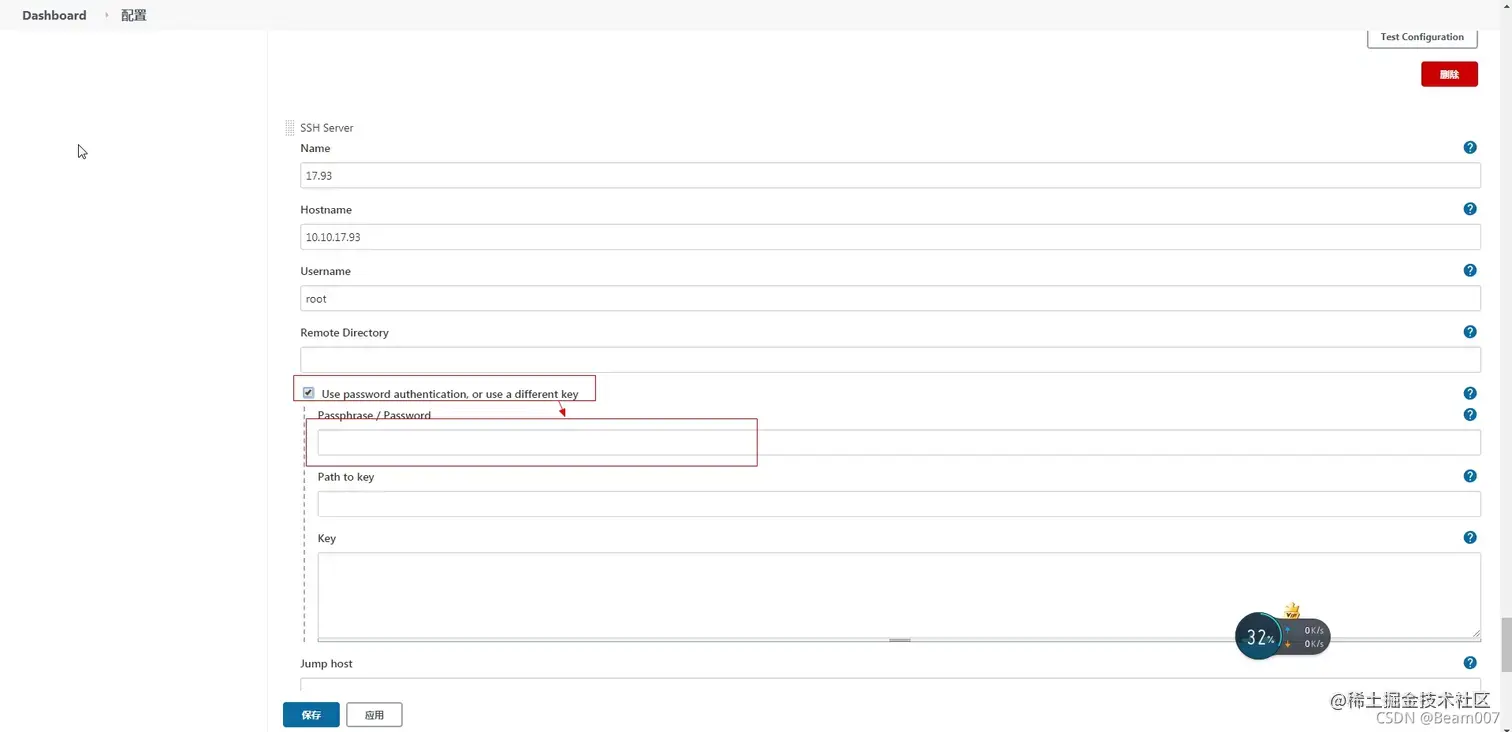
Task: Click the Test Configuration button
Action: pyautogui.click(x=1422, y=37)
